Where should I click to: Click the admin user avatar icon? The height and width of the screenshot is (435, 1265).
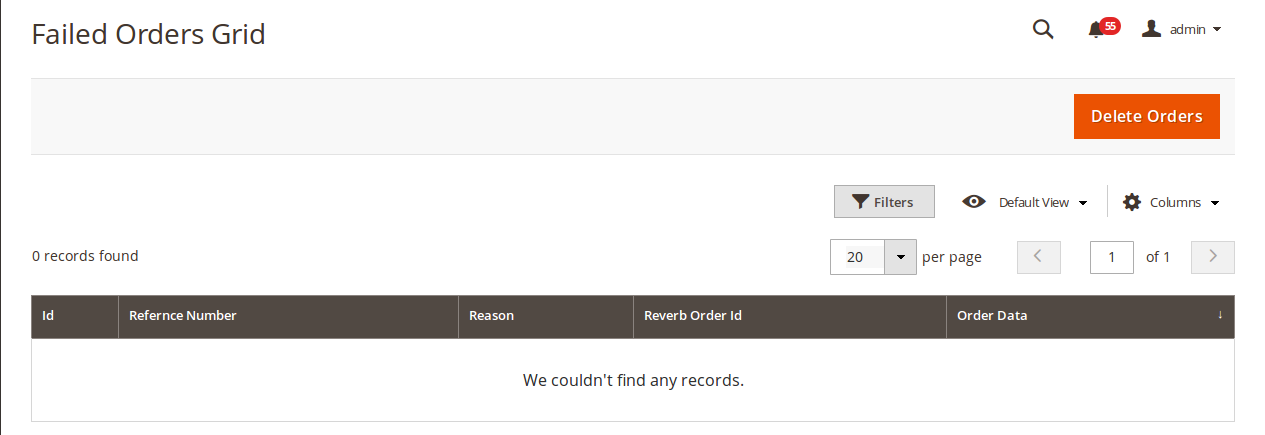[x=1152, y=29]
